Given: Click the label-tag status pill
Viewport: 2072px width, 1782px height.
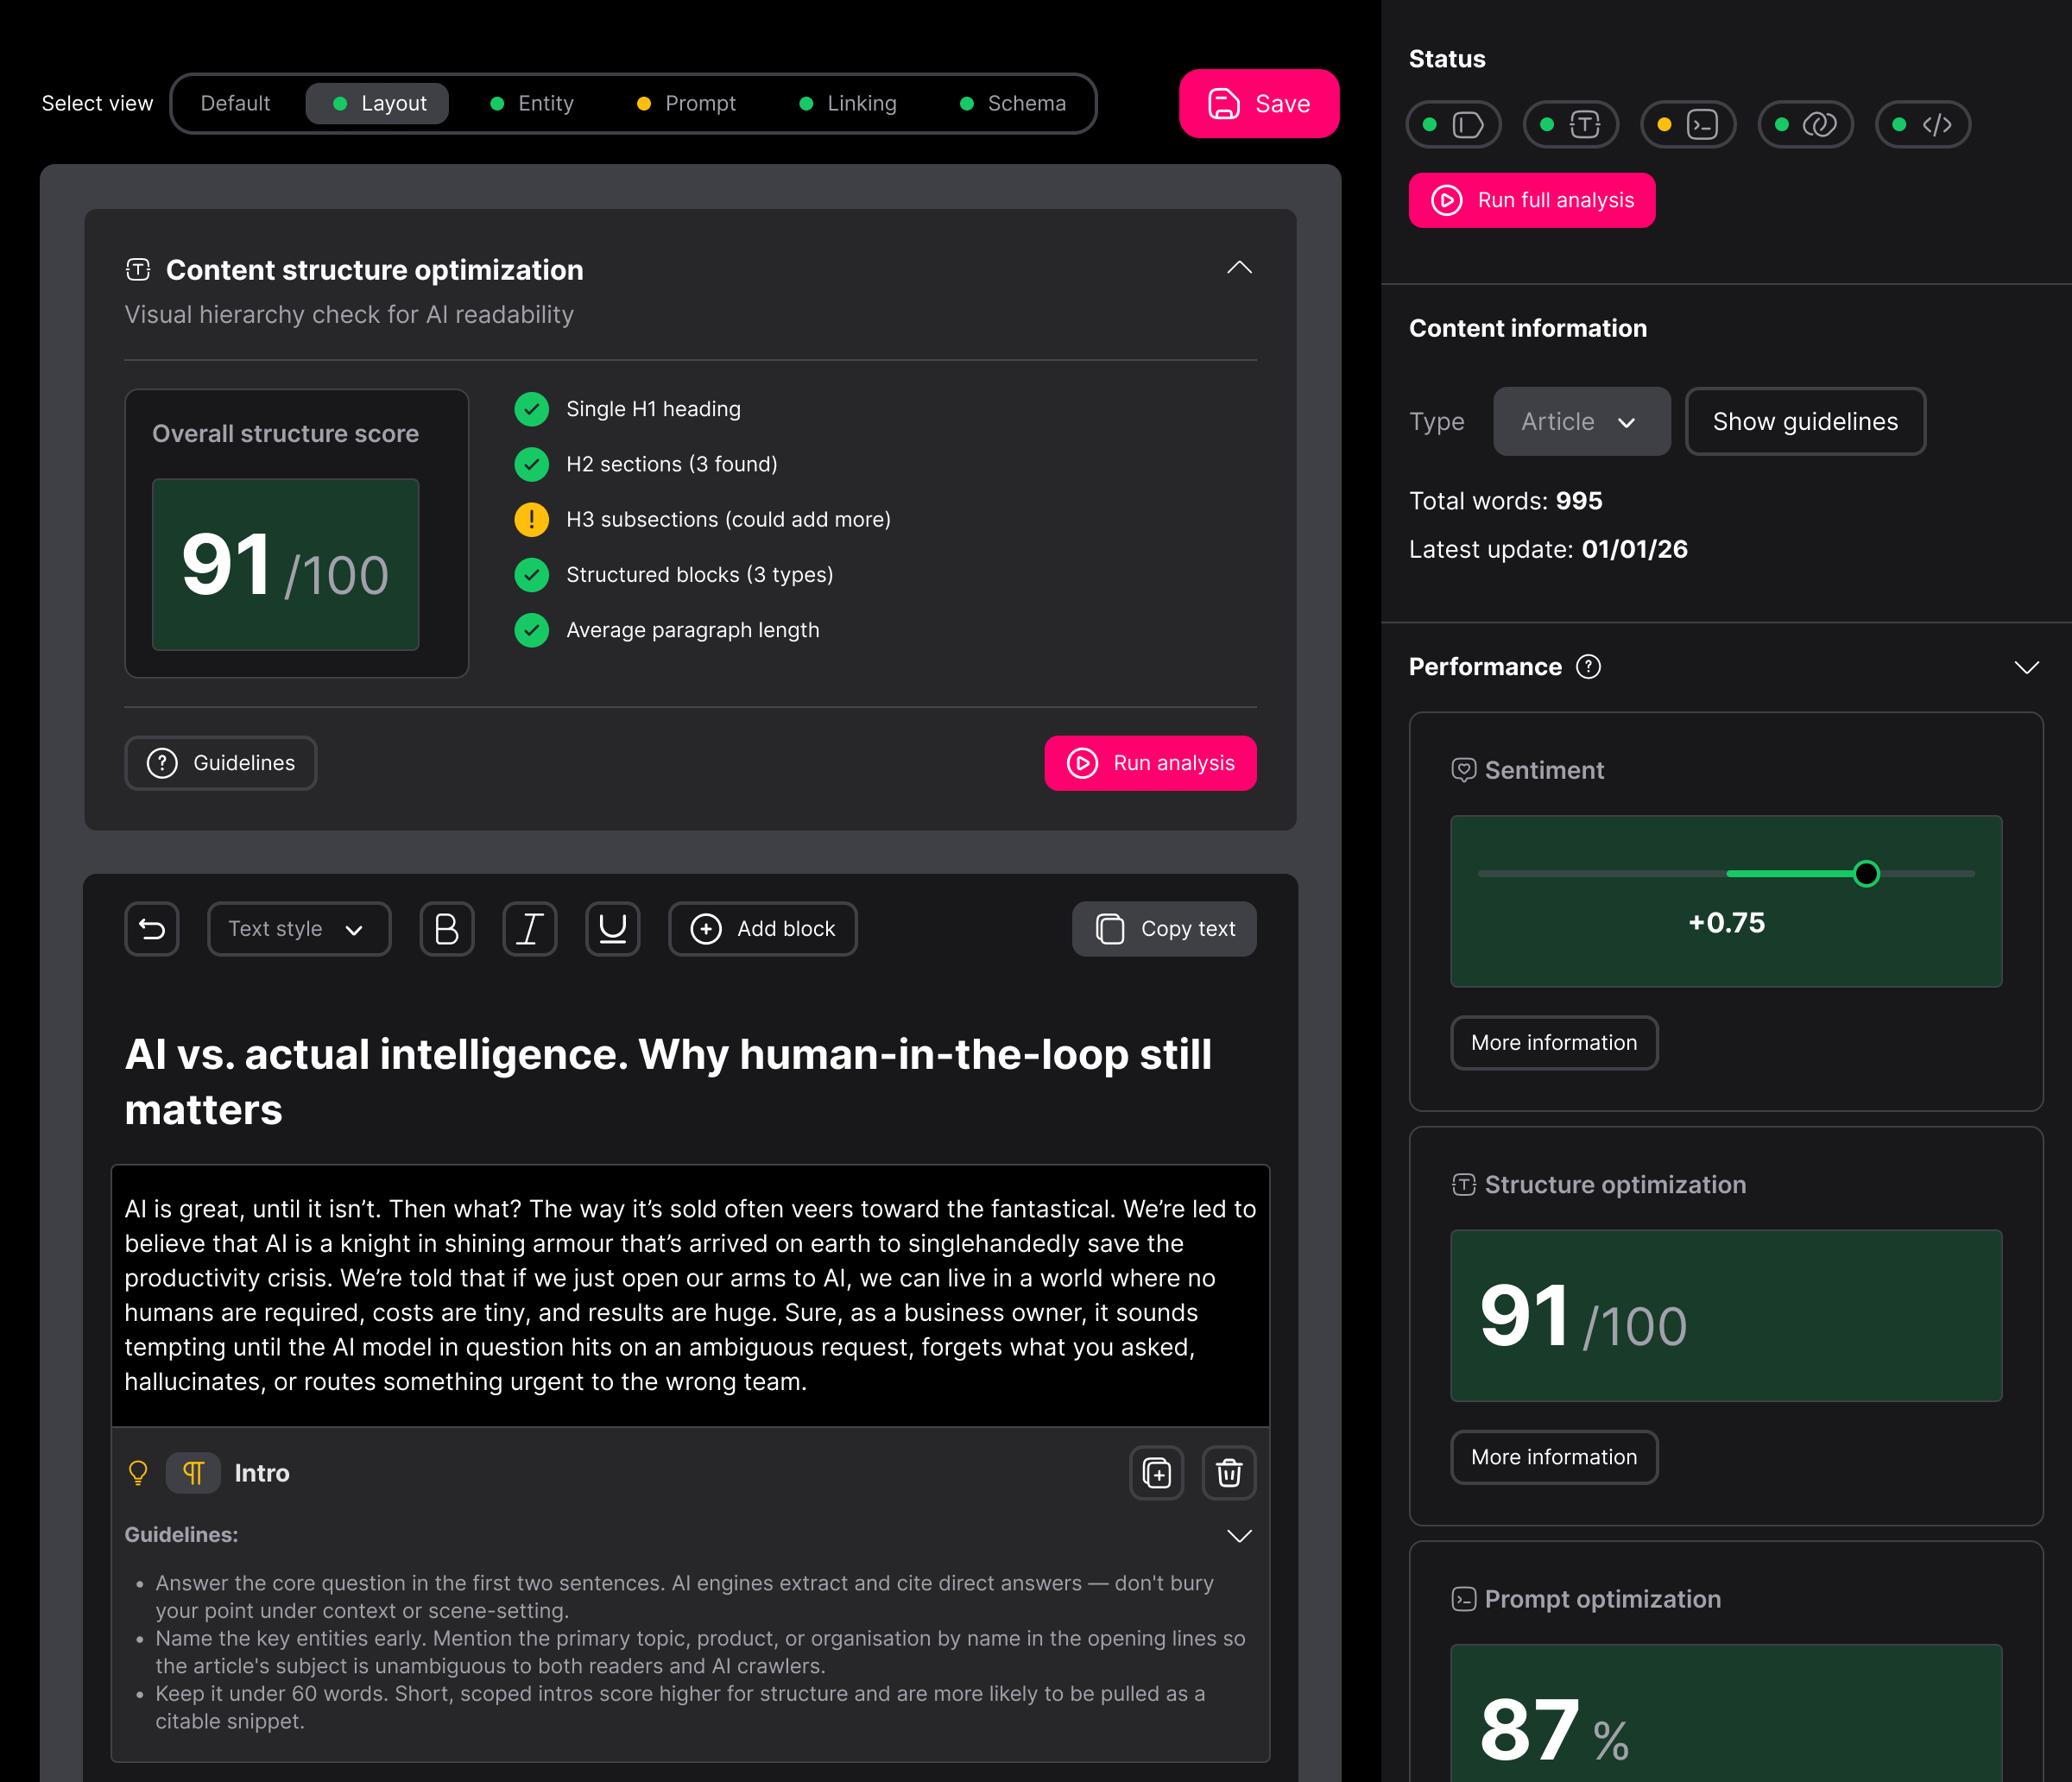Looking at the screenshot, I should click(x=1454, y=125).
